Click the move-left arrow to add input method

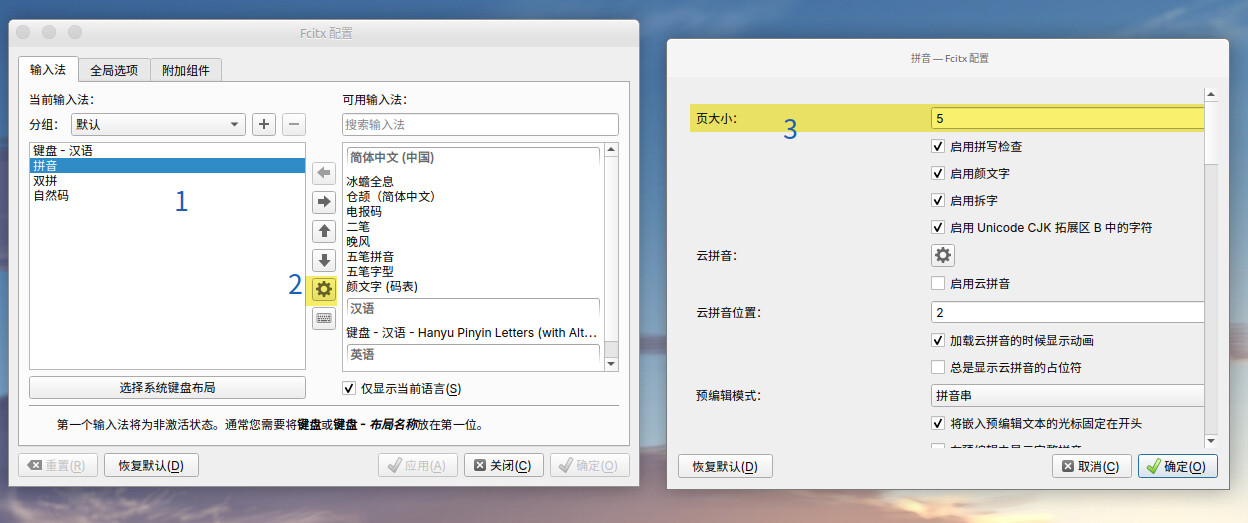click(x=324, y=173)
